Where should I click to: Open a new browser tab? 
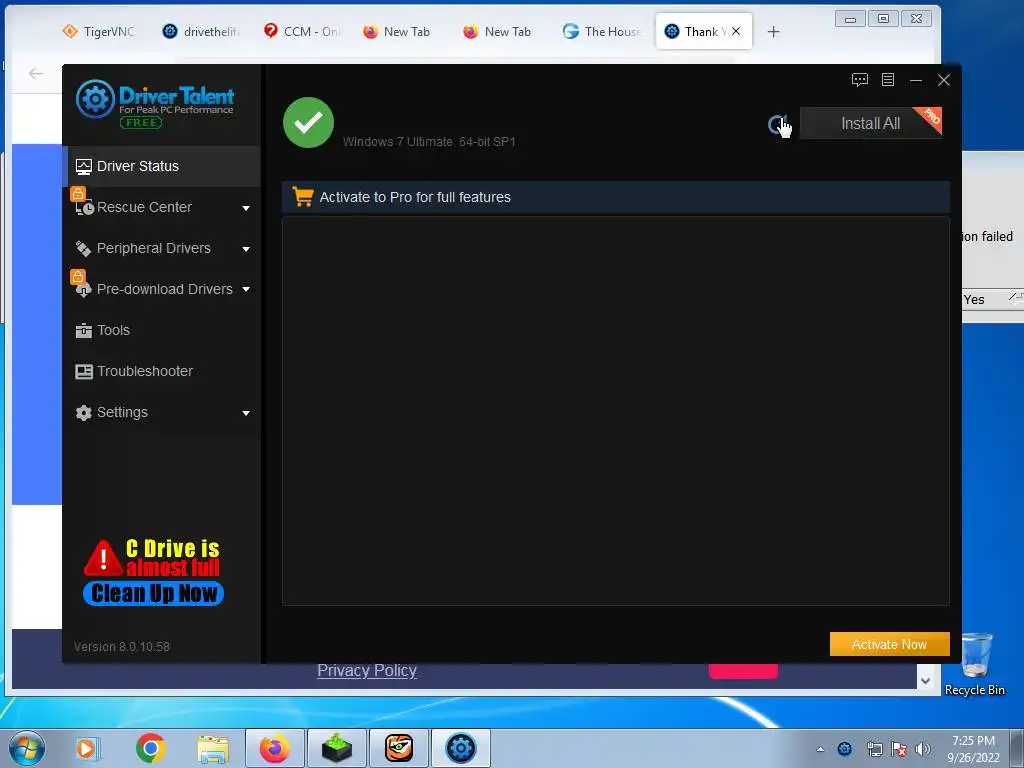[x=773, y=31]
